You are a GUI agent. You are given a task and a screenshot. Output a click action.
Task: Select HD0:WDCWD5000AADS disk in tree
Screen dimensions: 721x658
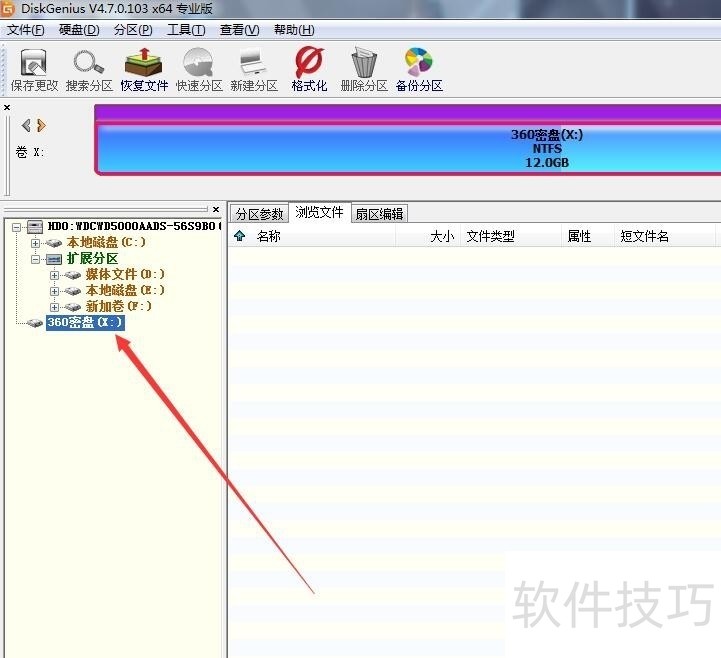coord(134,226)
